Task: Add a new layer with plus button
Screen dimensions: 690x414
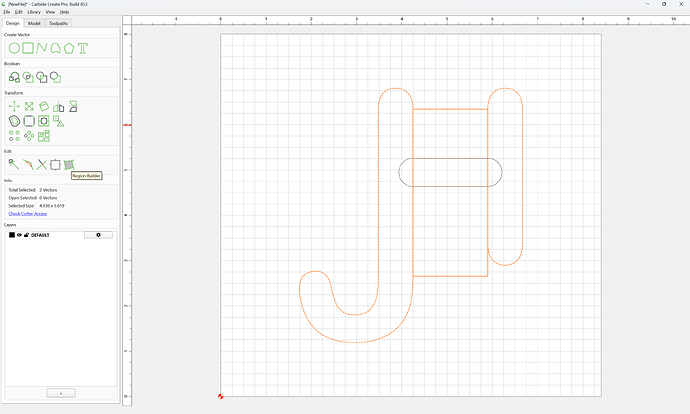Action: point(61,393)
